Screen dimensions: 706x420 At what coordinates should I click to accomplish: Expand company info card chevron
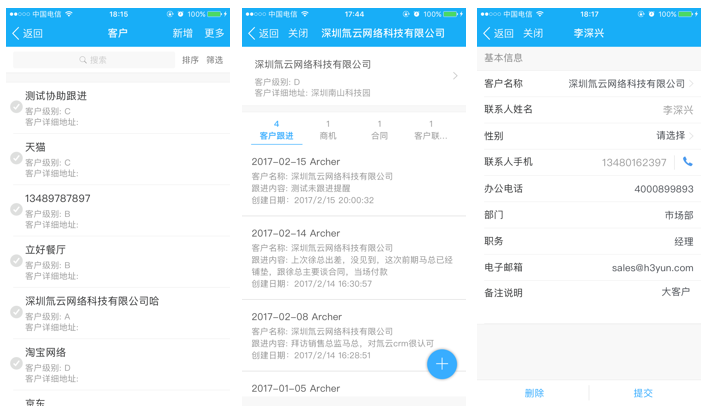(455, 76)
